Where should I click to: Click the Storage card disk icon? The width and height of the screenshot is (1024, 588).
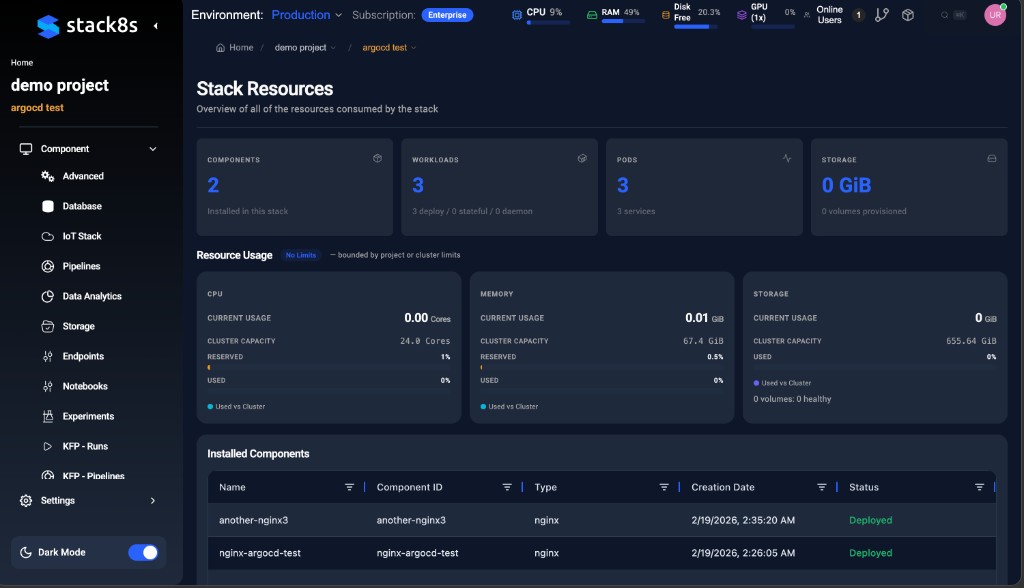pyautogui.click(x=991, y=158)
